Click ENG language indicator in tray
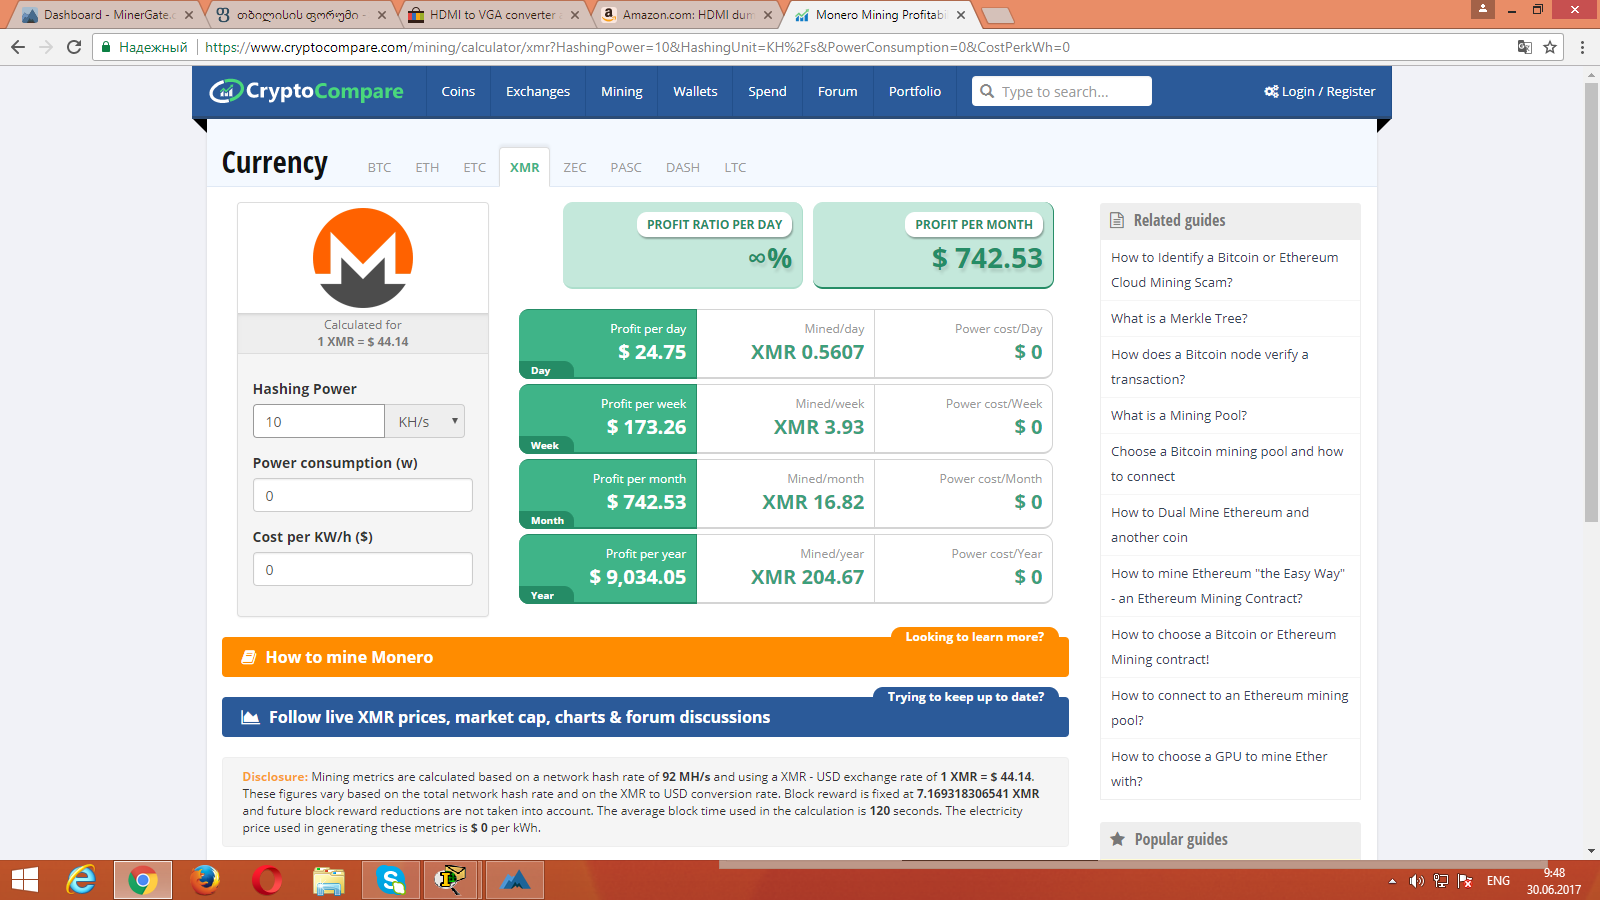 (x=1498, y=881)
